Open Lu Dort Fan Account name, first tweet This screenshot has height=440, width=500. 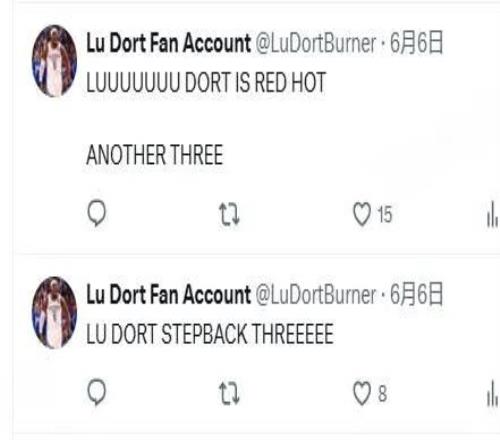pos(168,43)
